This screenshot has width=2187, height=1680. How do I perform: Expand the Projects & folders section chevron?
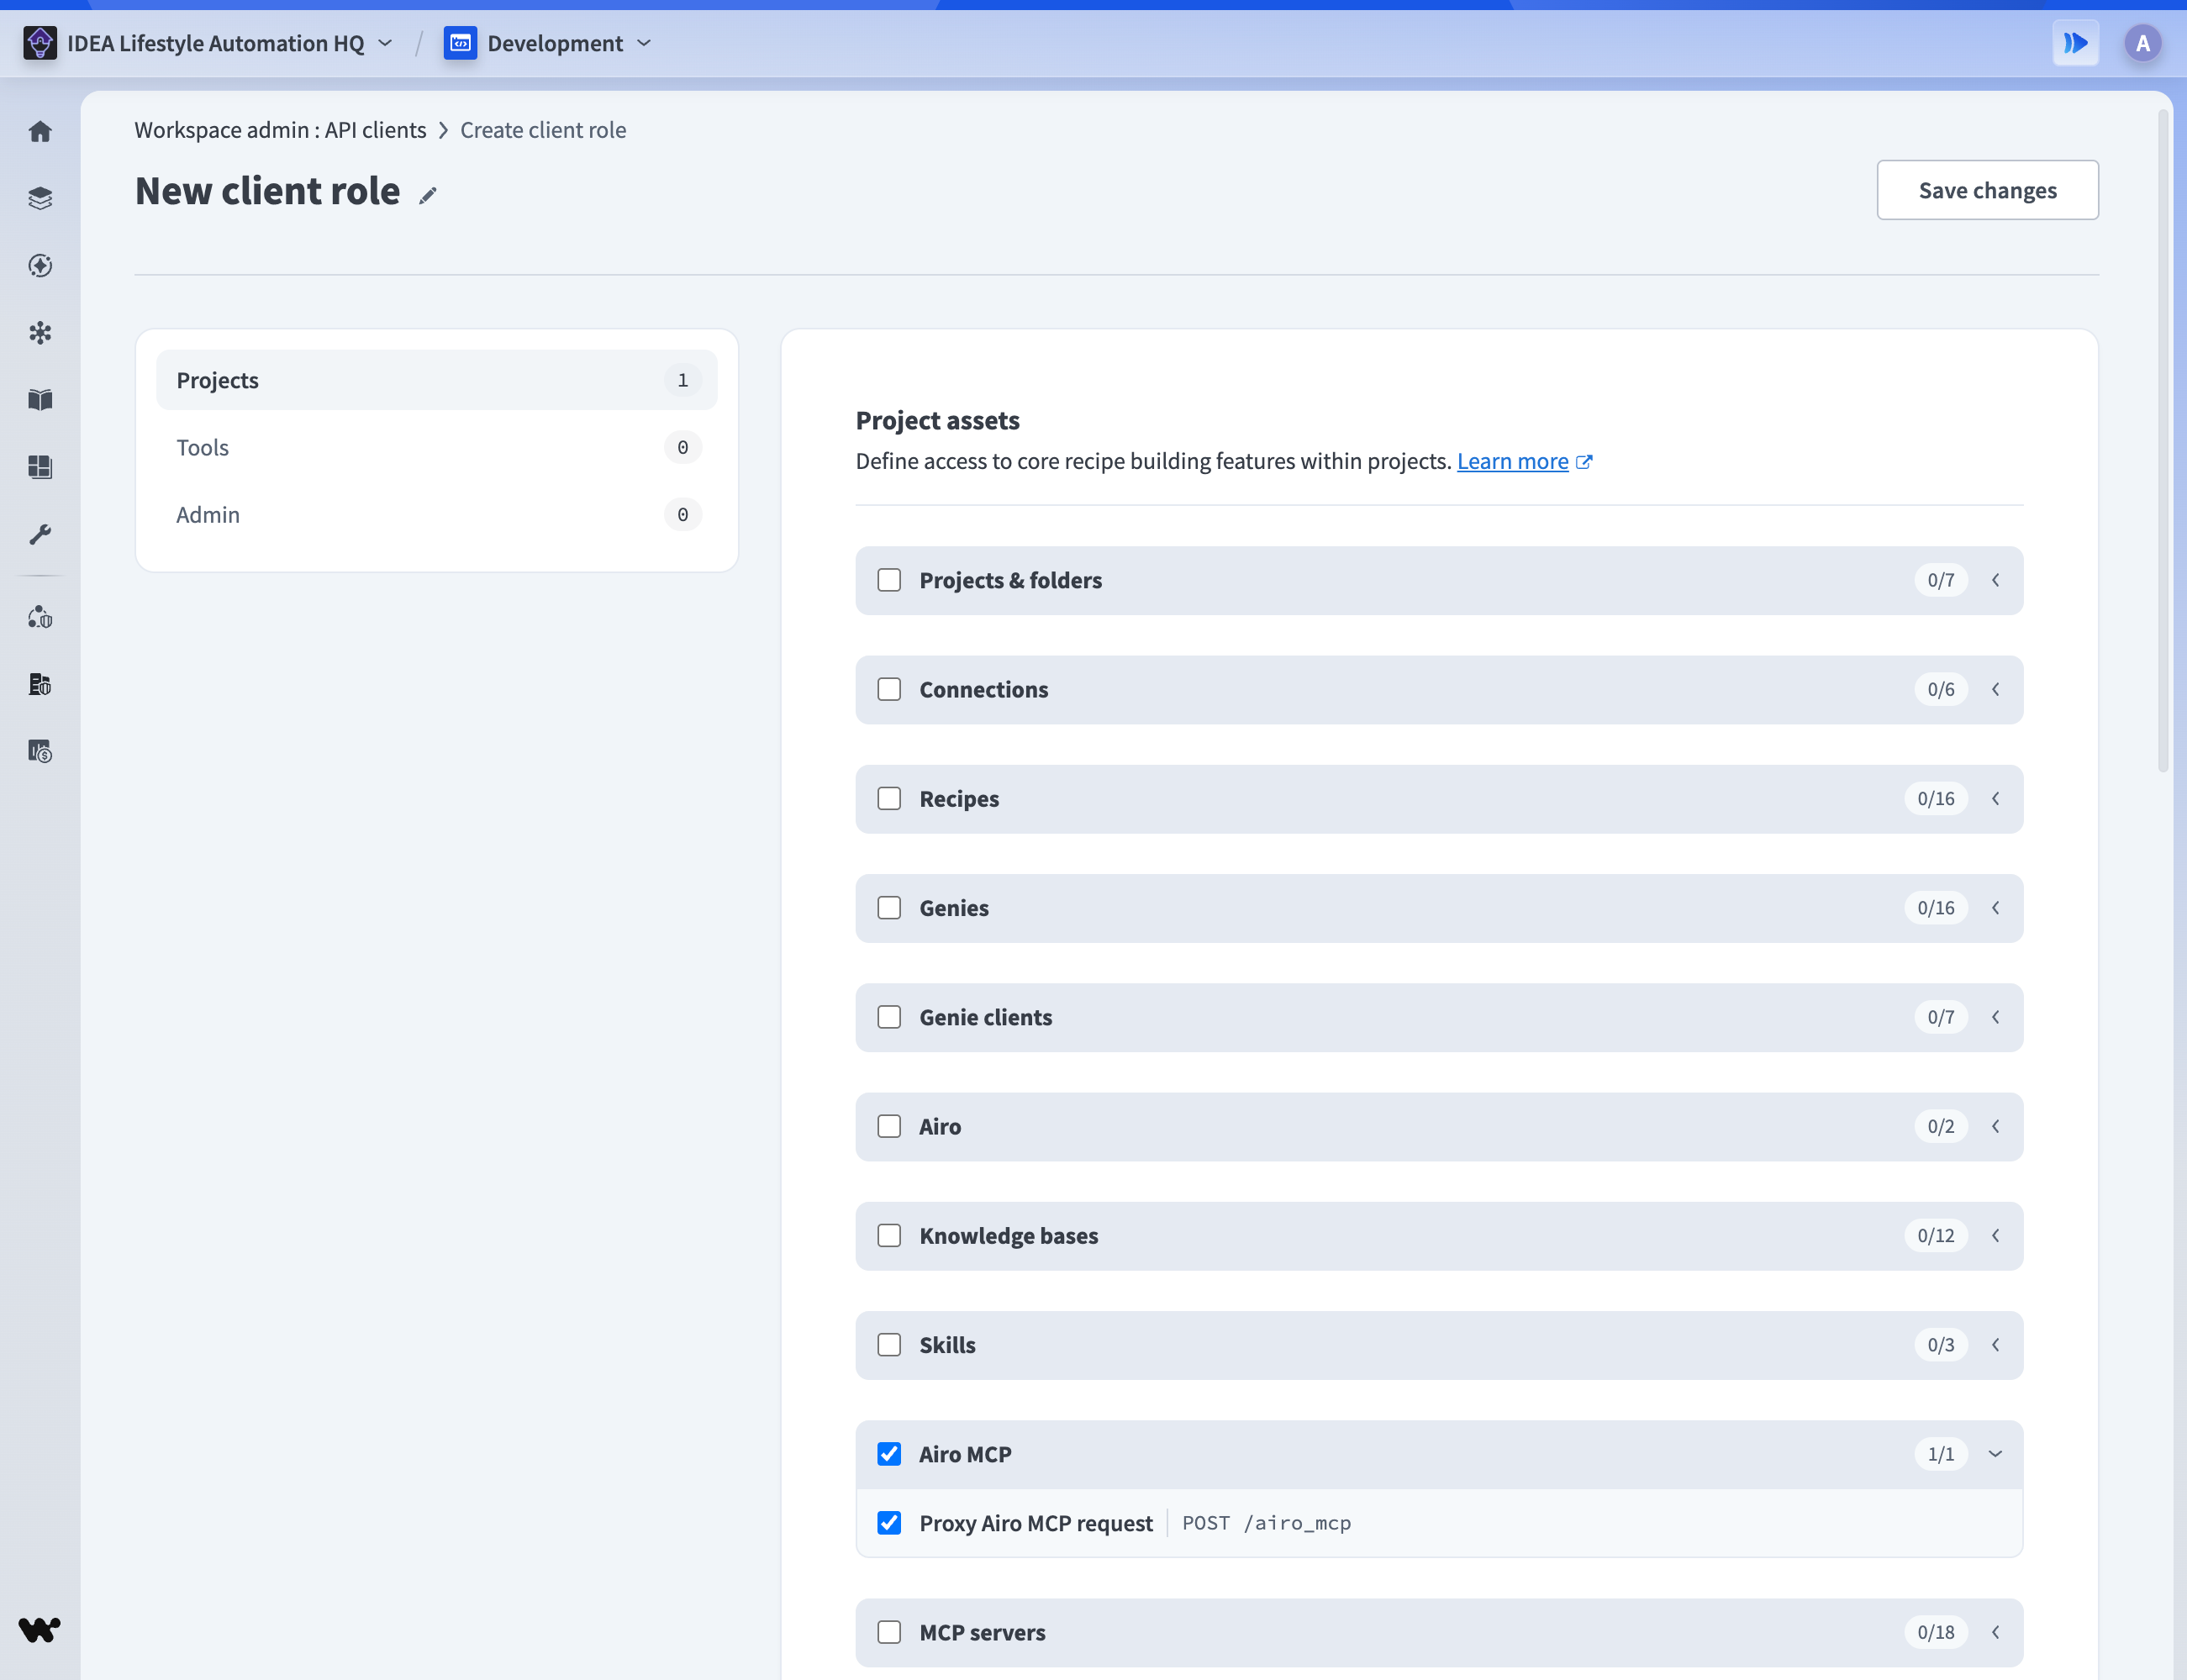(x=1996, y=580)
